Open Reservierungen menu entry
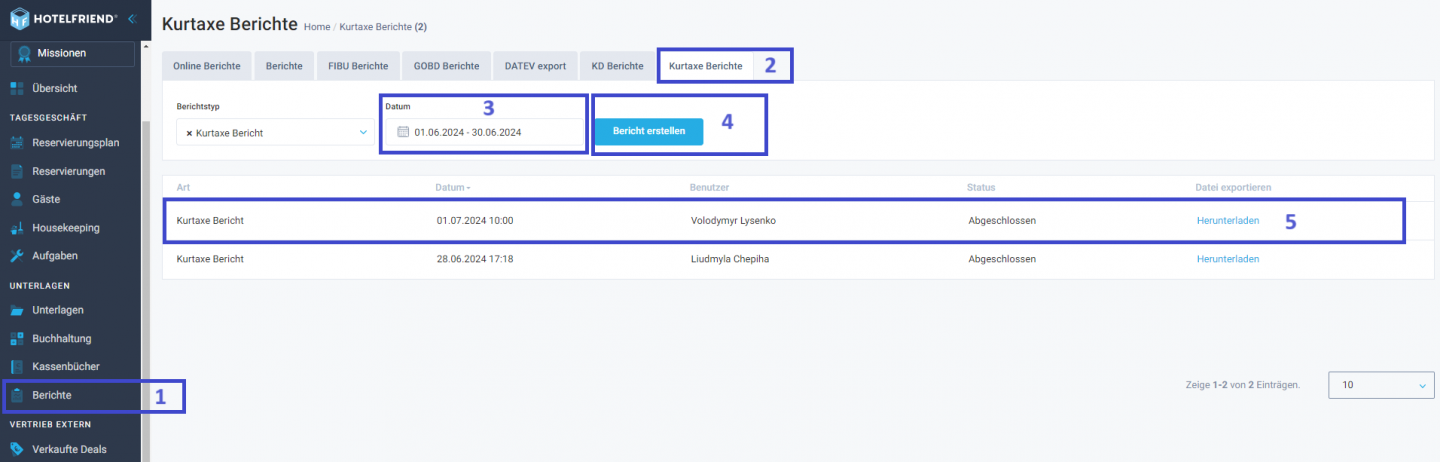 pyautogui.click(x=70, y=171)
